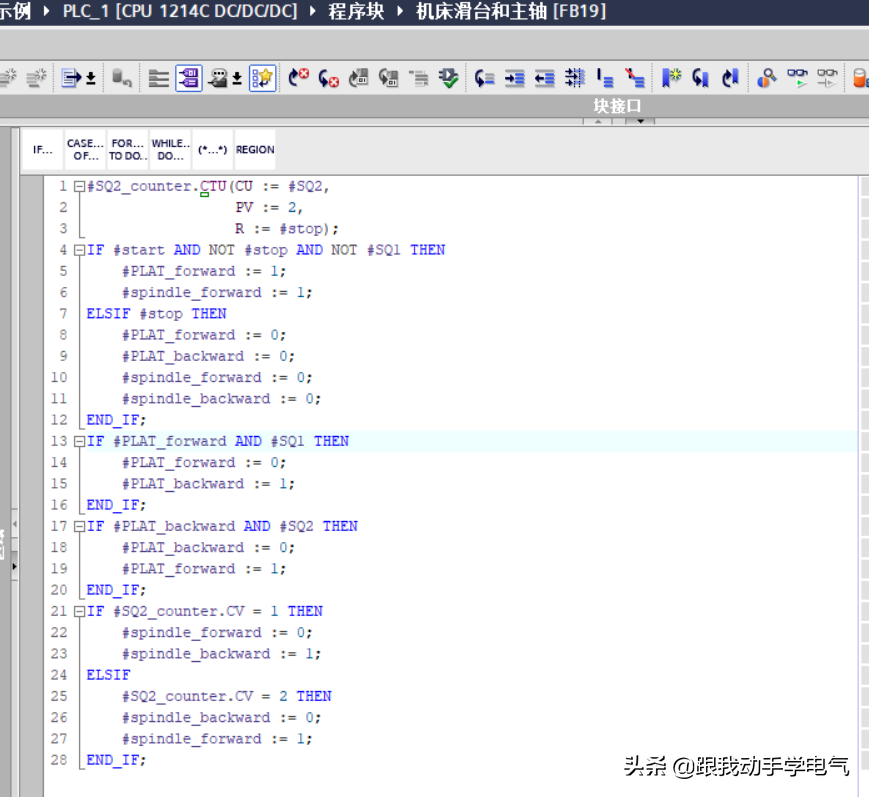This screenshot has height=797, width=869.
Task: Click the indent text toolbar icon
Action: click(x=515, y=78)
